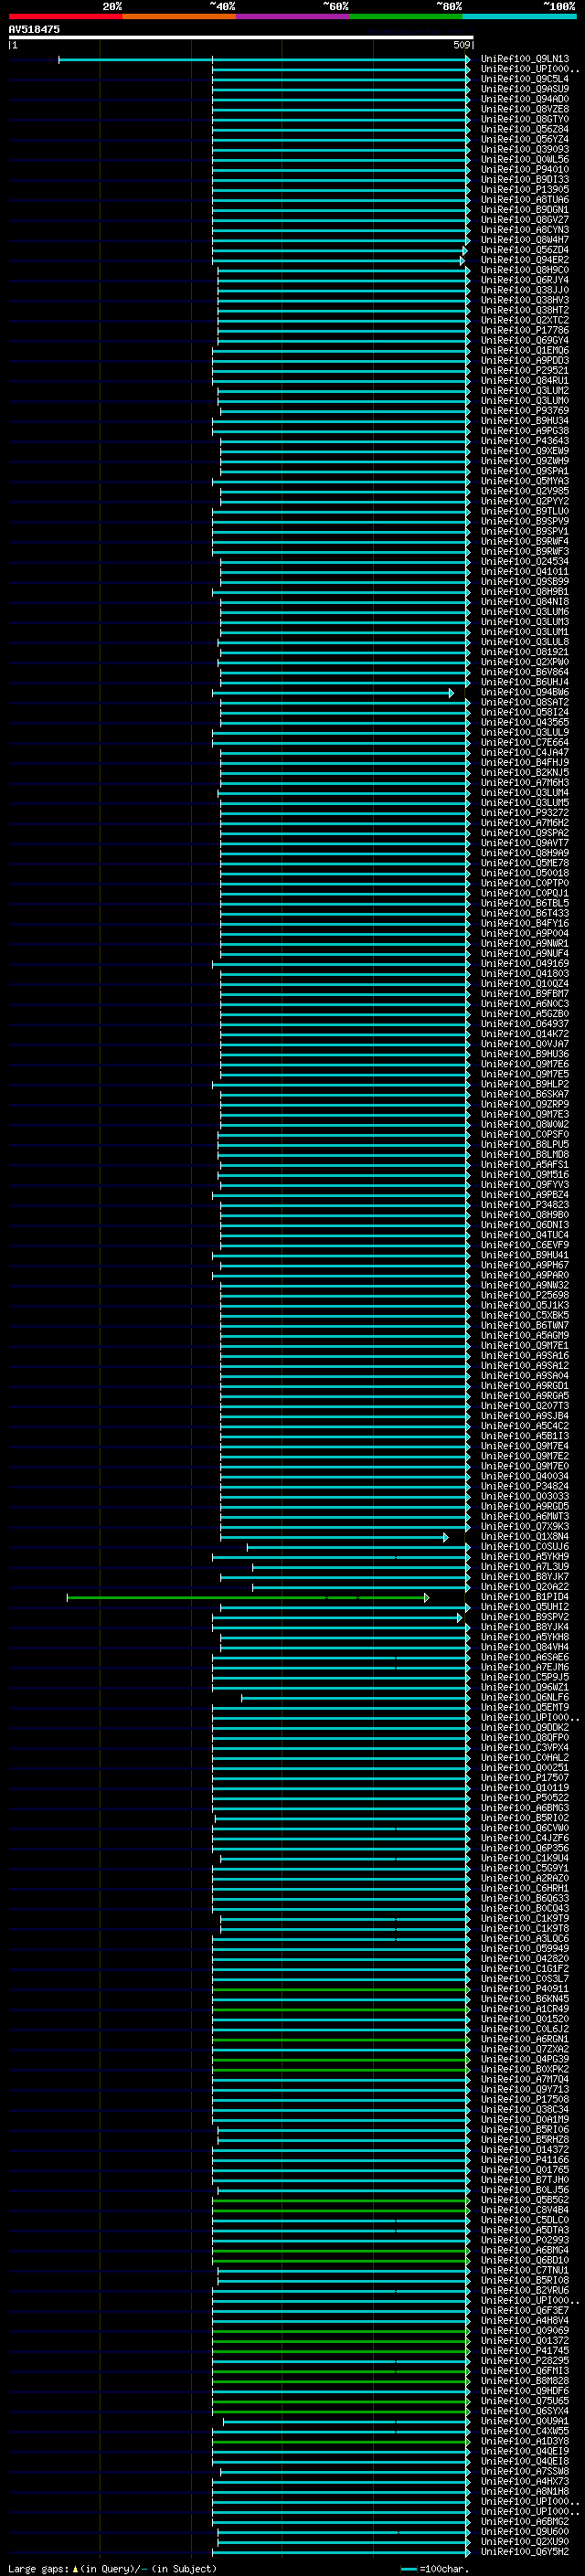
Task: Click label UniRef100_Q6RJY4
Action: click(525, 280)
